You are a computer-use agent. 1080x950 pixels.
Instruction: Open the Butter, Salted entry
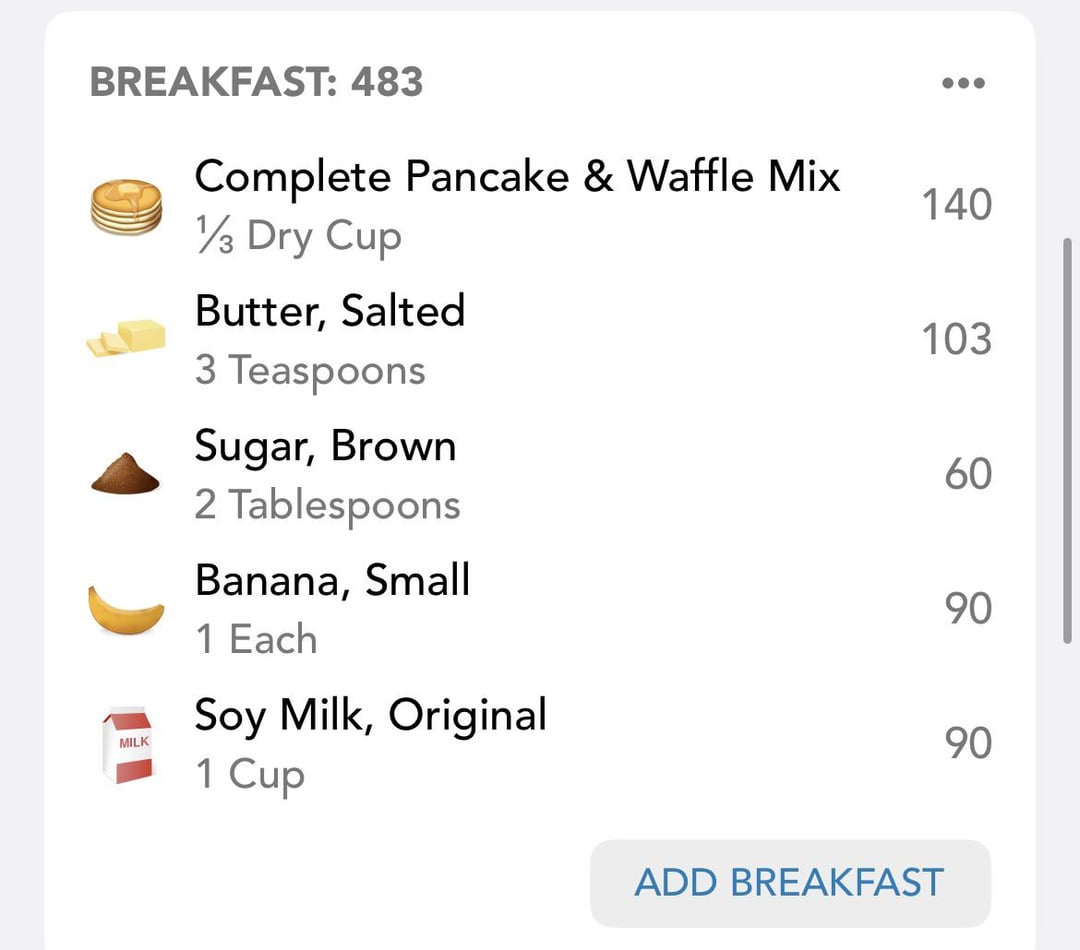[x=540, y=339]
